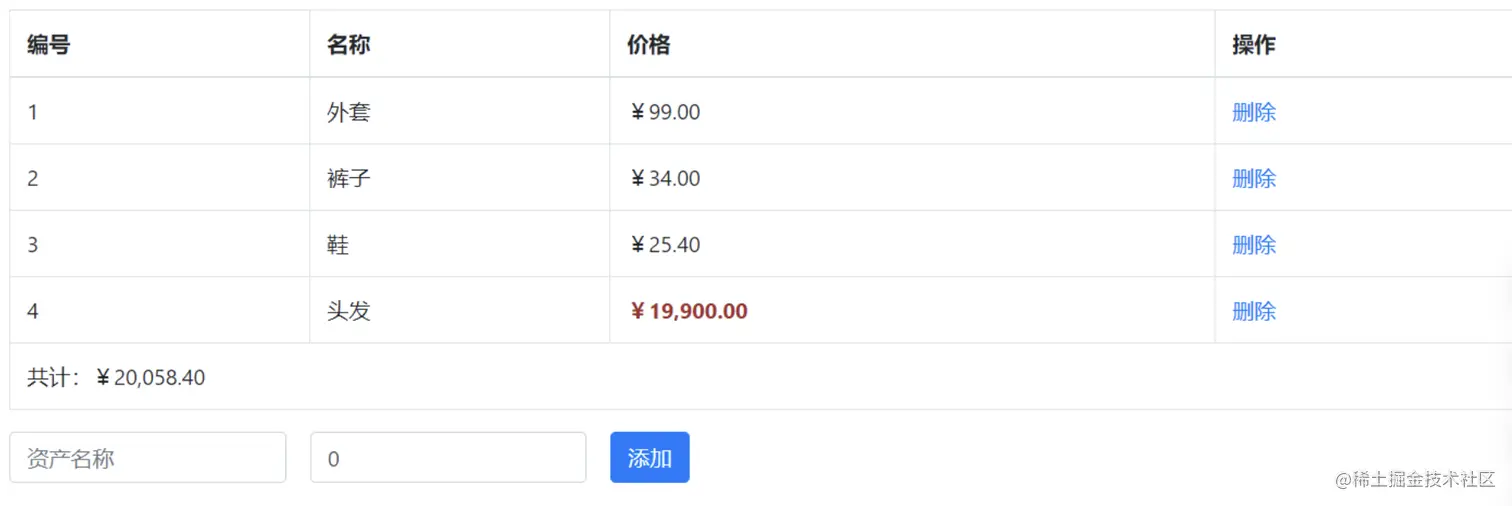The height and width of the screenshot is (506, 1512).
Task: Delete the 外套 row
Action: pyautogui.click(x=1254, y=112)
